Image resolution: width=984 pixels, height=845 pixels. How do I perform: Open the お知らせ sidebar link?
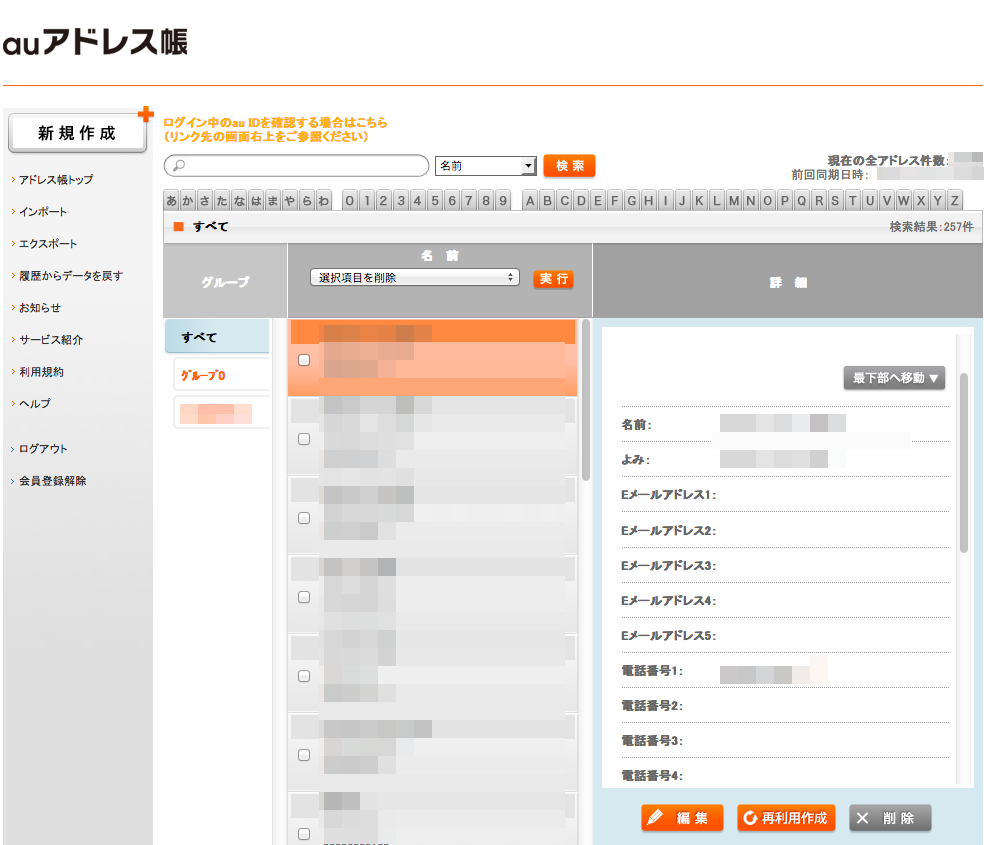pyautogui.click(x=40, y=307)
